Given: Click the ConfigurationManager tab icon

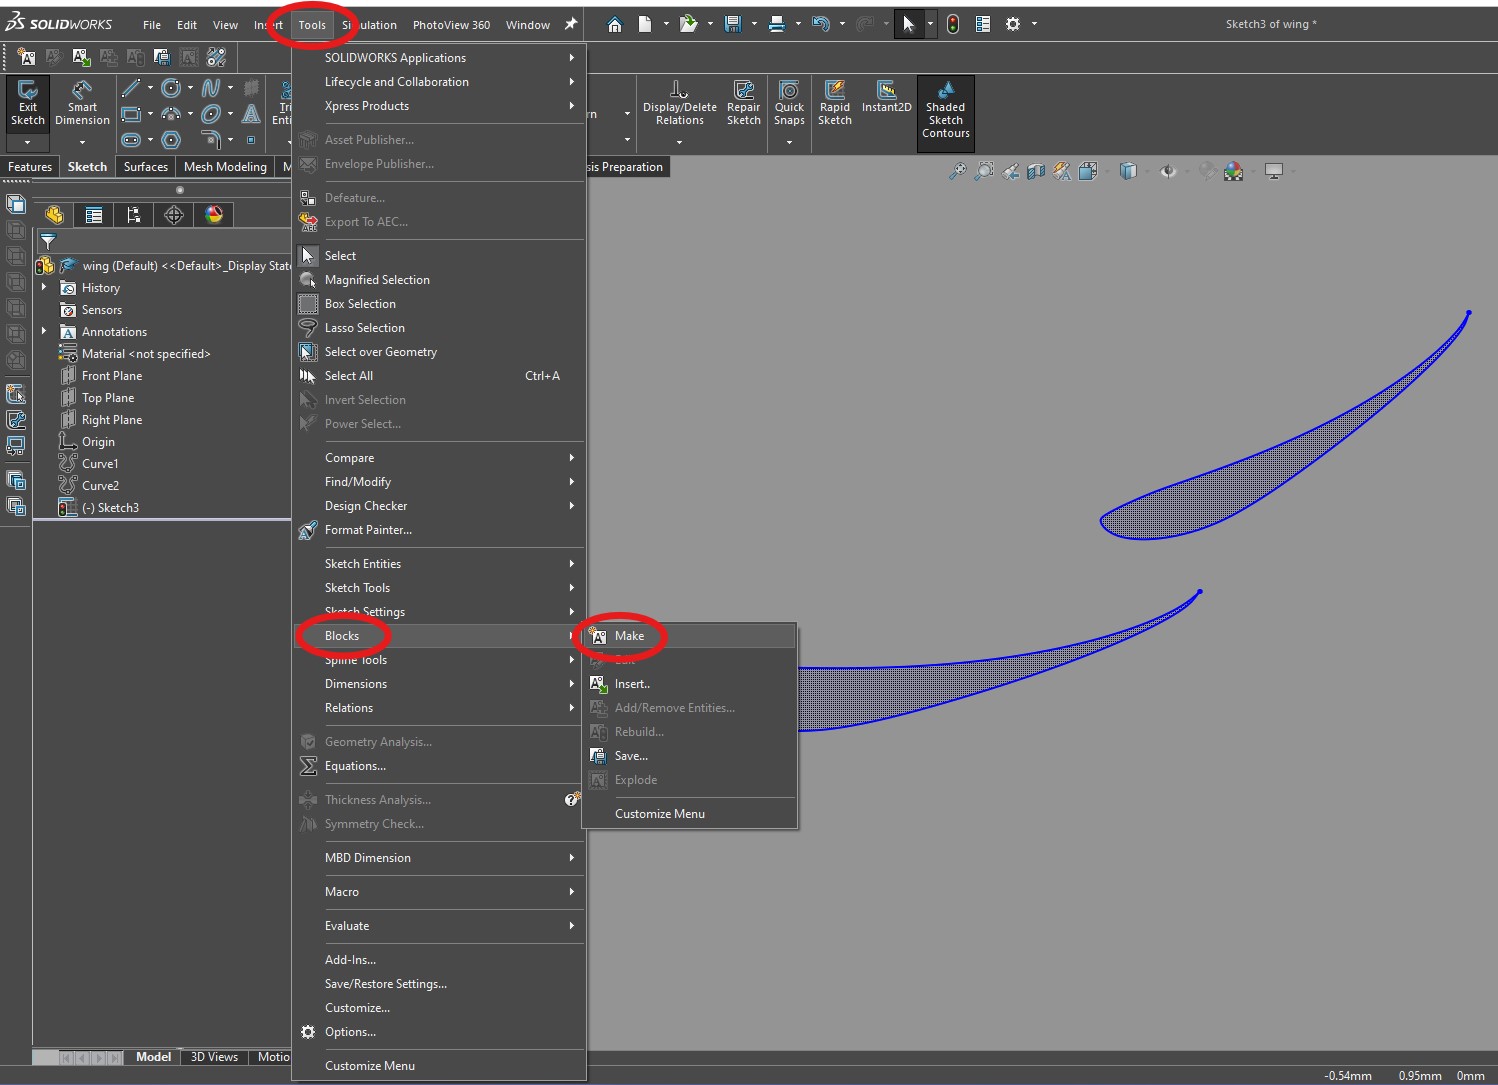Looking at the screenshot, I should 134,214.
